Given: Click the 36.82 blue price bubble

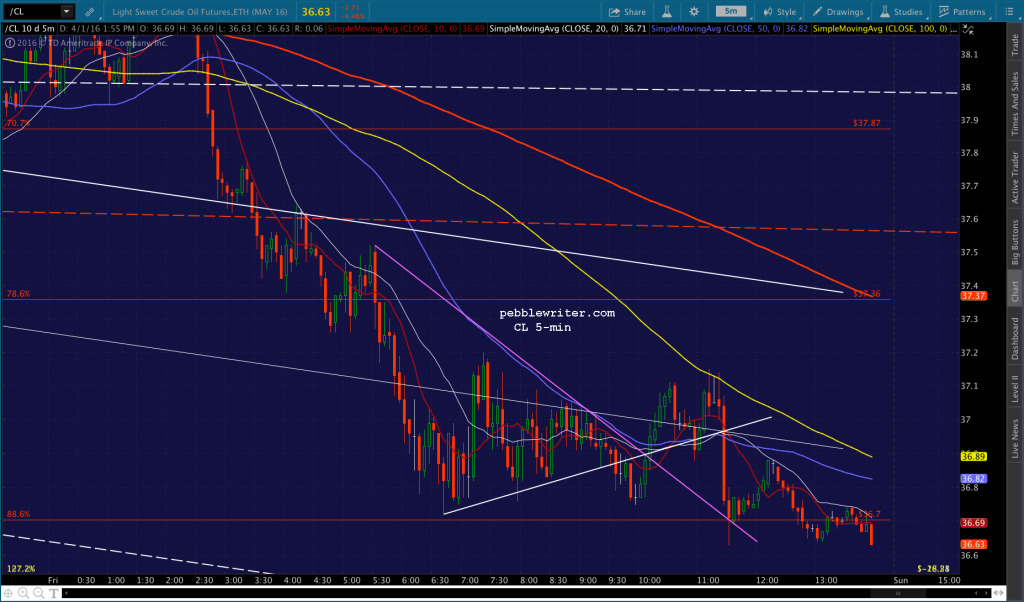Looking at the screenshot, I should point(973,479).
